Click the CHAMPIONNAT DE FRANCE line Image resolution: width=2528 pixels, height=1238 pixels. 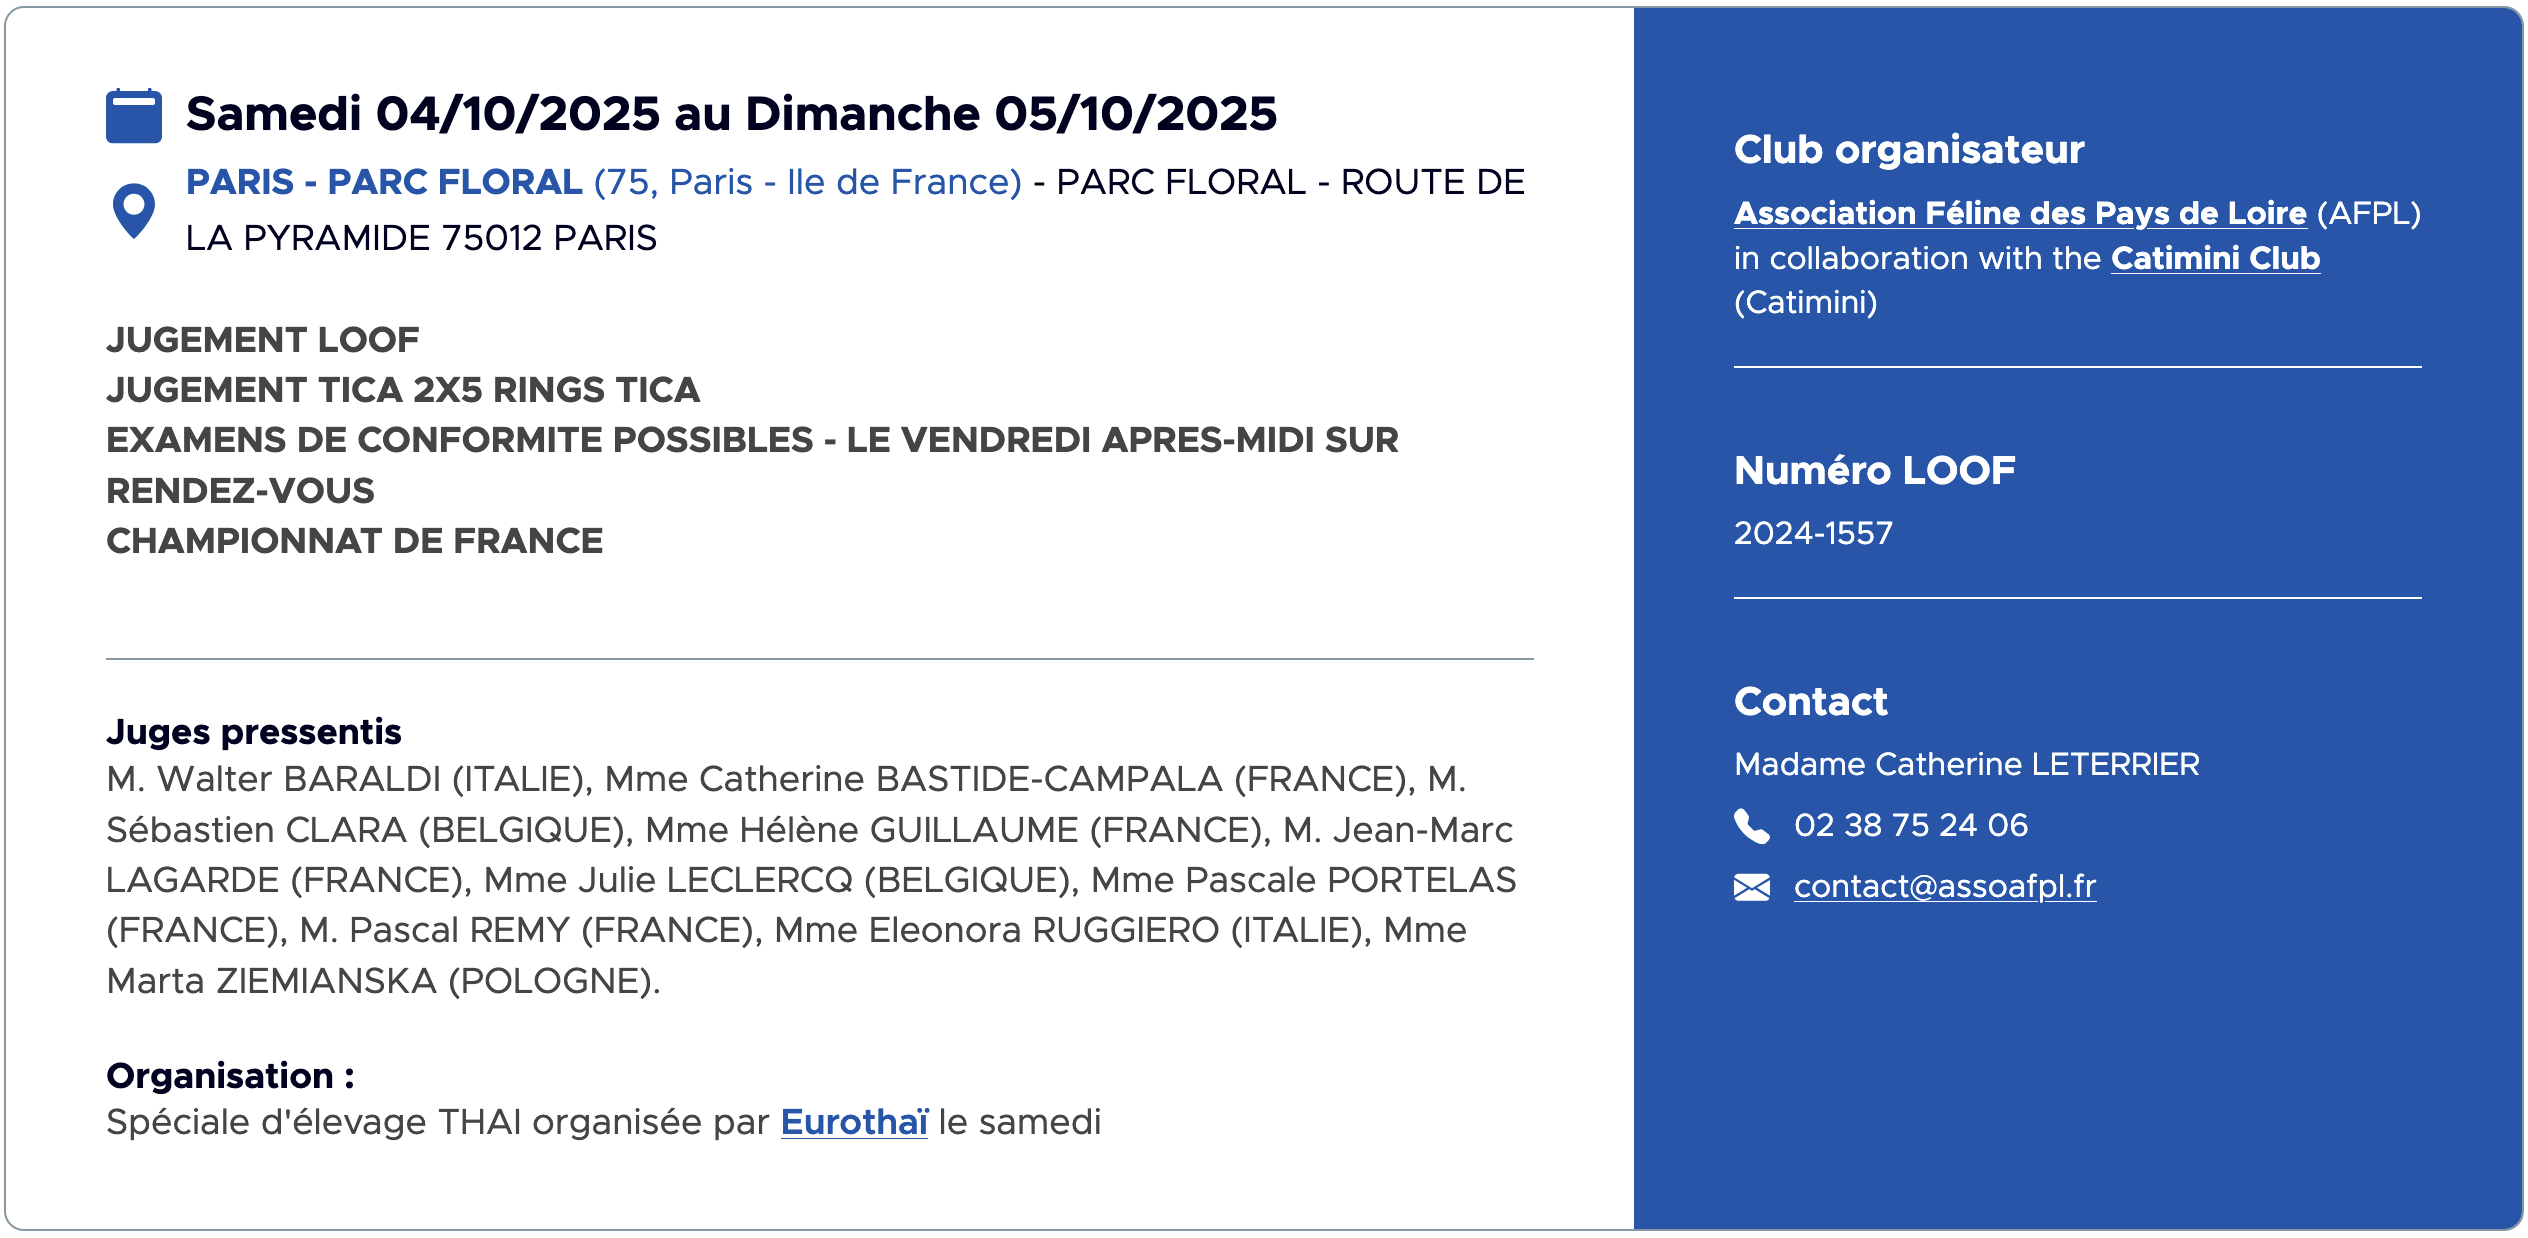pyautogui.click(x=355, y=541)
